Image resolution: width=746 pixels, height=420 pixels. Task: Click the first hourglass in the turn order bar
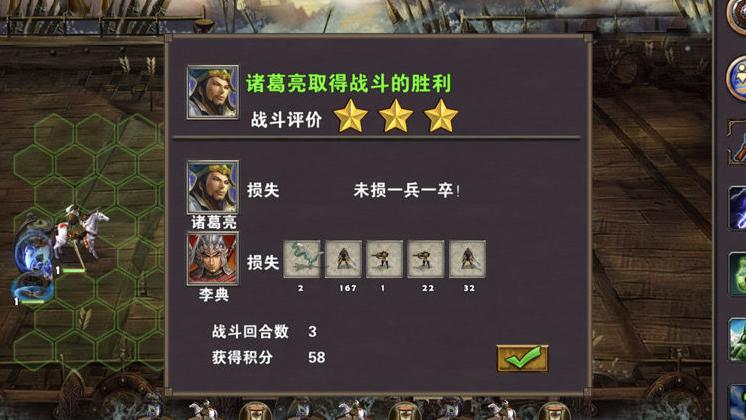tap(255, 411)
